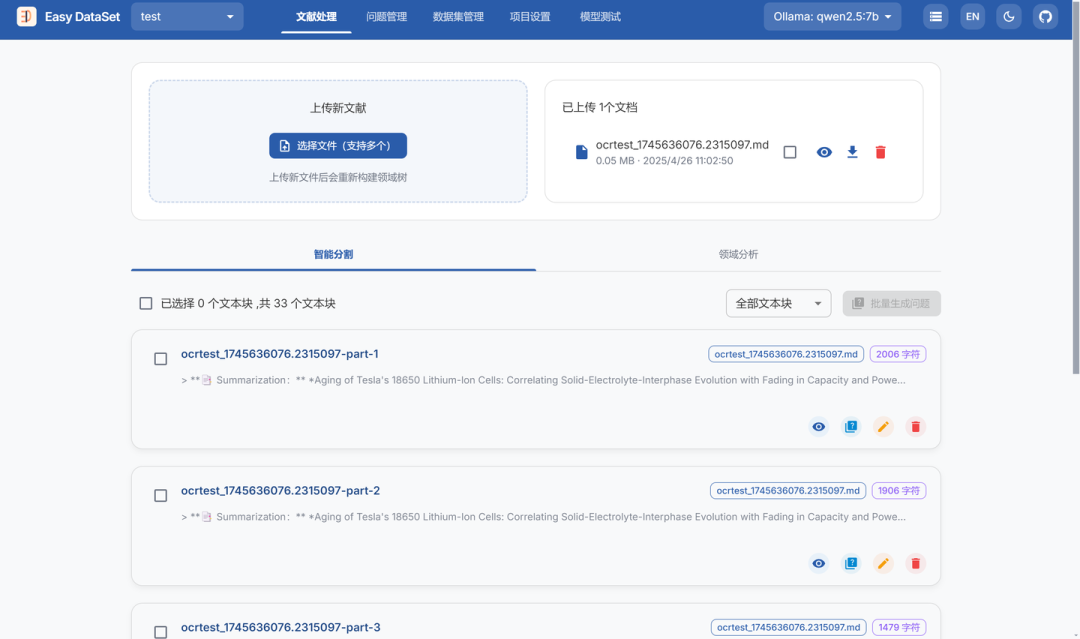This screenshot has width=1080, height=639.
Task: View details of part-1 text block
Action: [x=818, y=427]
